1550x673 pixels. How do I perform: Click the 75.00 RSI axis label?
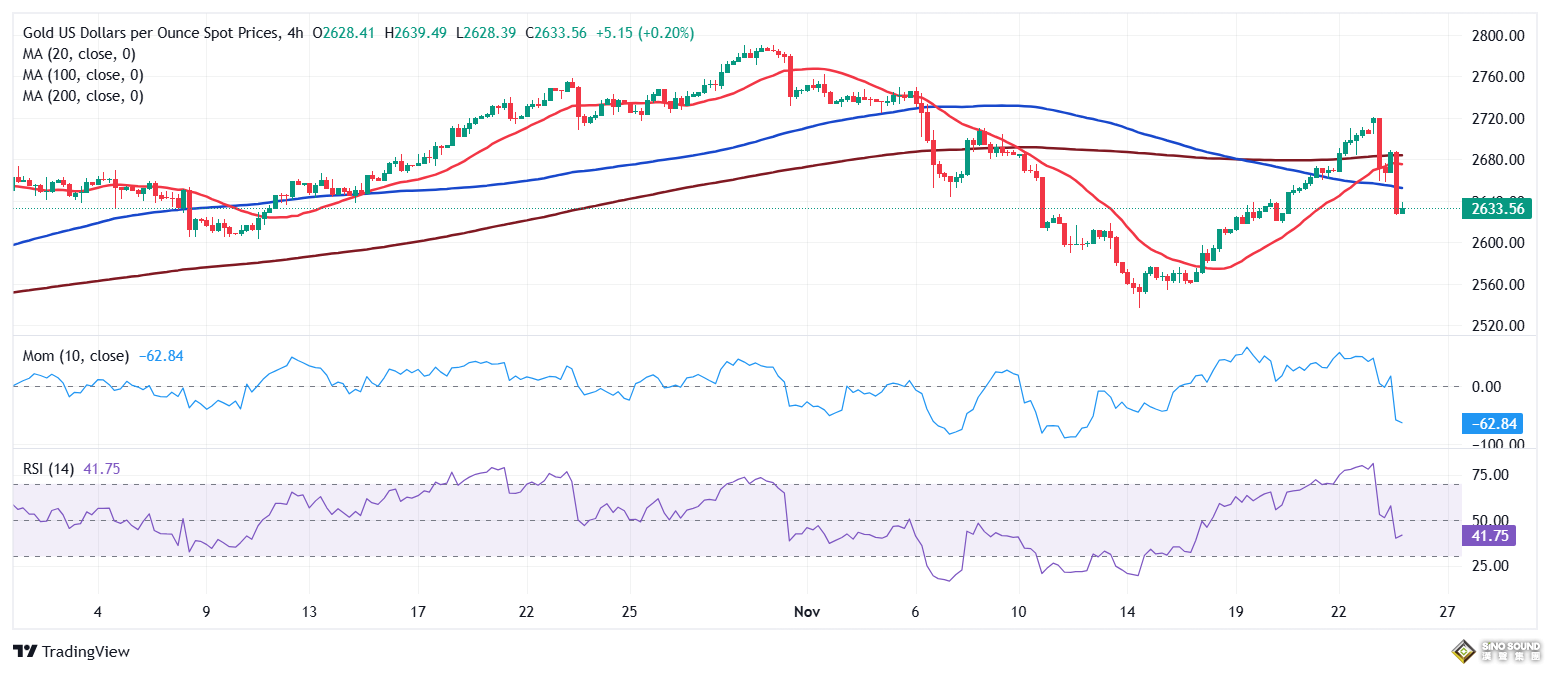1492,475
